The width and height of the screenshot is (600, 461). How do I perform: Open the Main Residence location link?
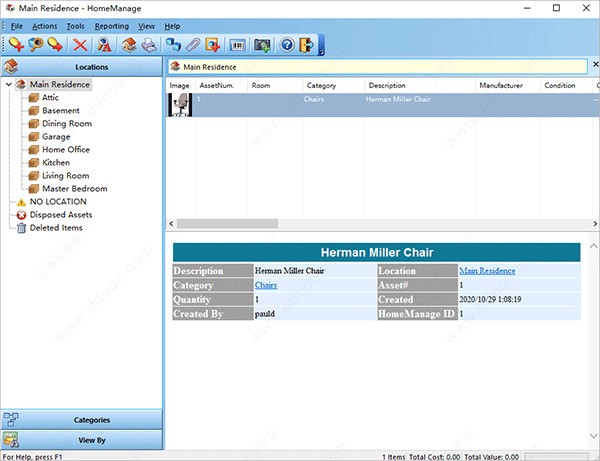tap(487, 271)
